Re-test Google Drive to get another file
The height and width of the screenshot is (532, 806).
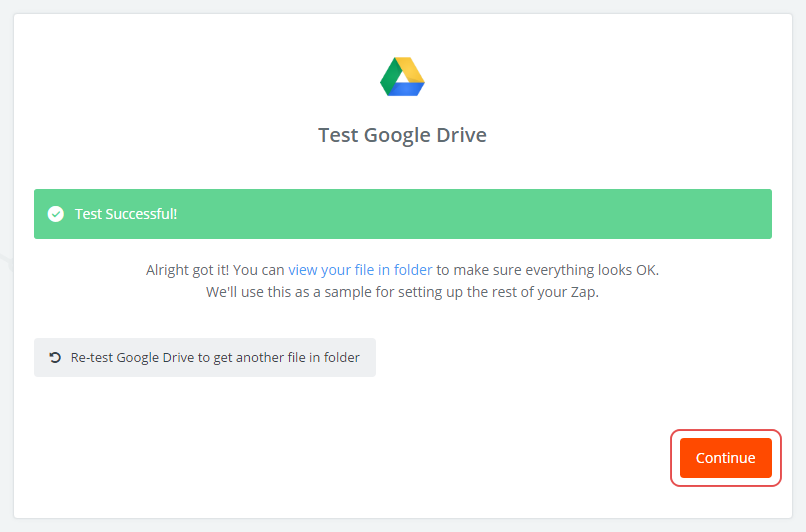205,357
